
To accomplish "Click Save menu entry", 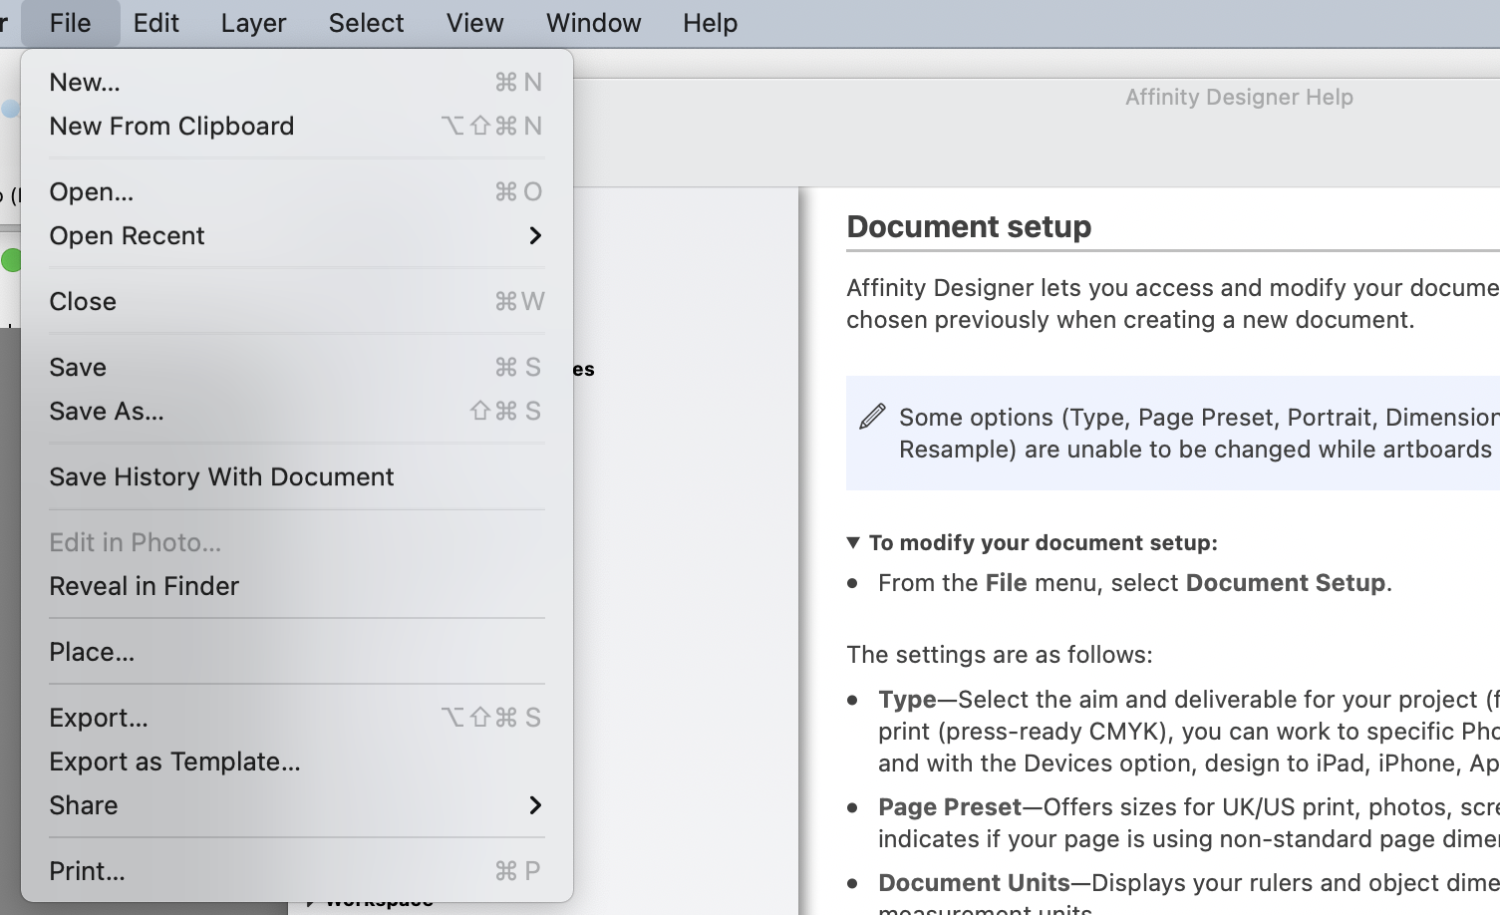I will tap(297, 367).
